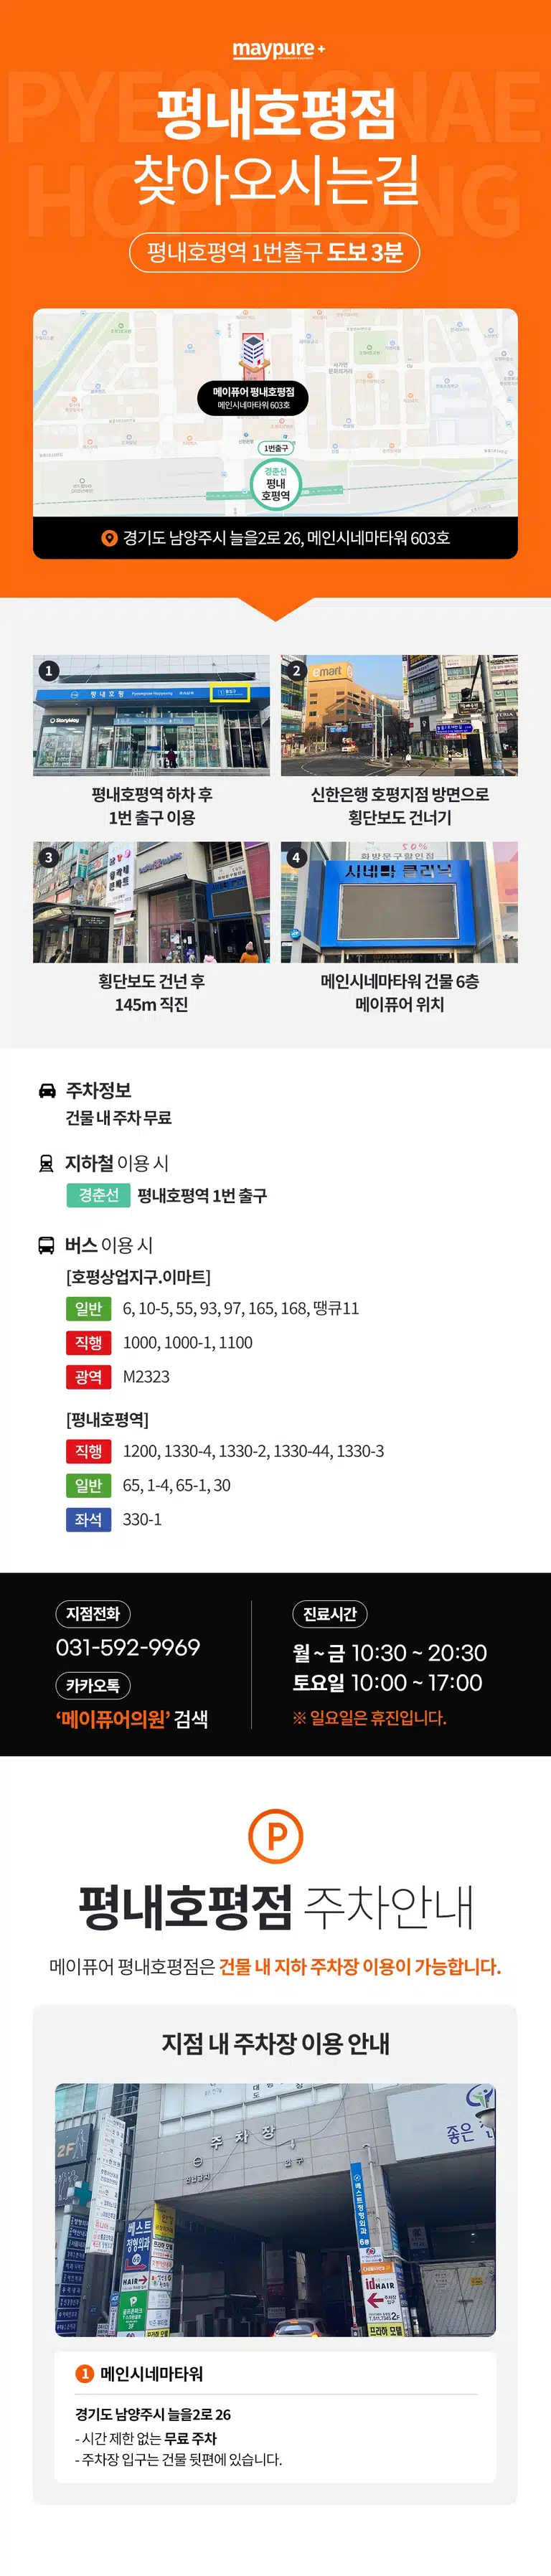Click the green 경춘선 line tag
This screenshot has height=2576, width=551.
click(99, 1195)
